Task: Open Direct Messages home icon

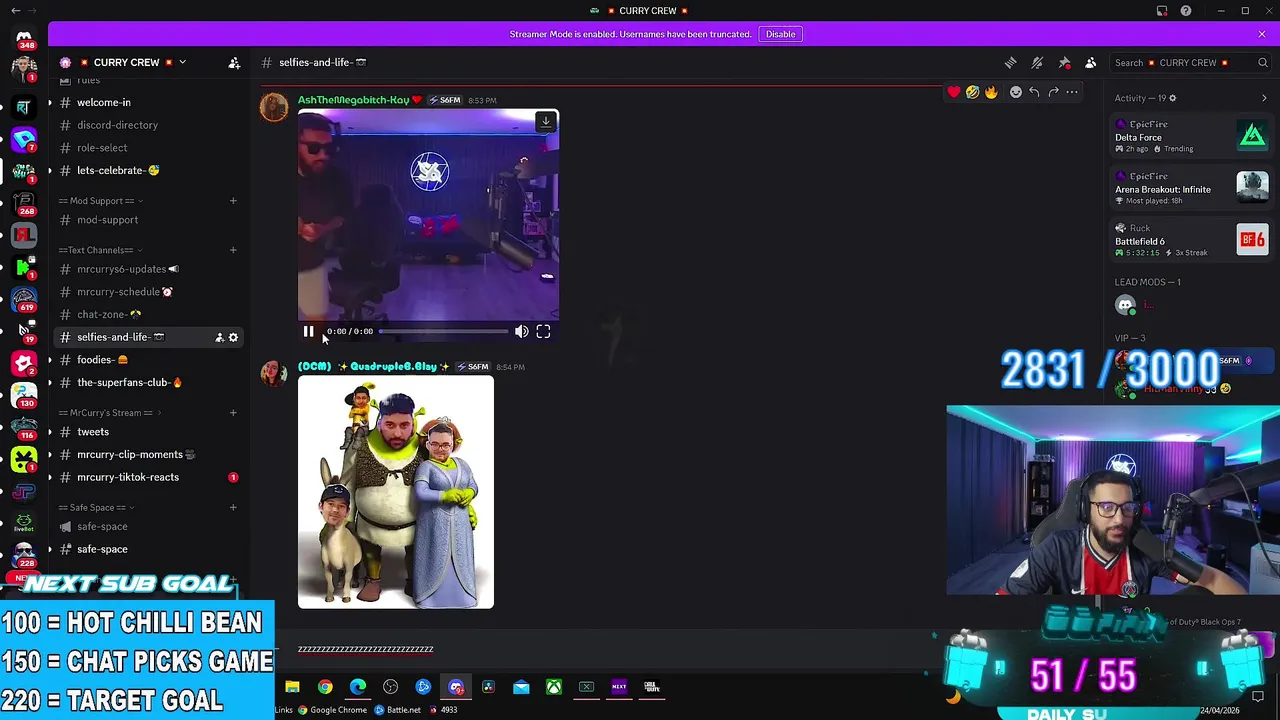Action: pyautogui.click(x=24, y=38)
